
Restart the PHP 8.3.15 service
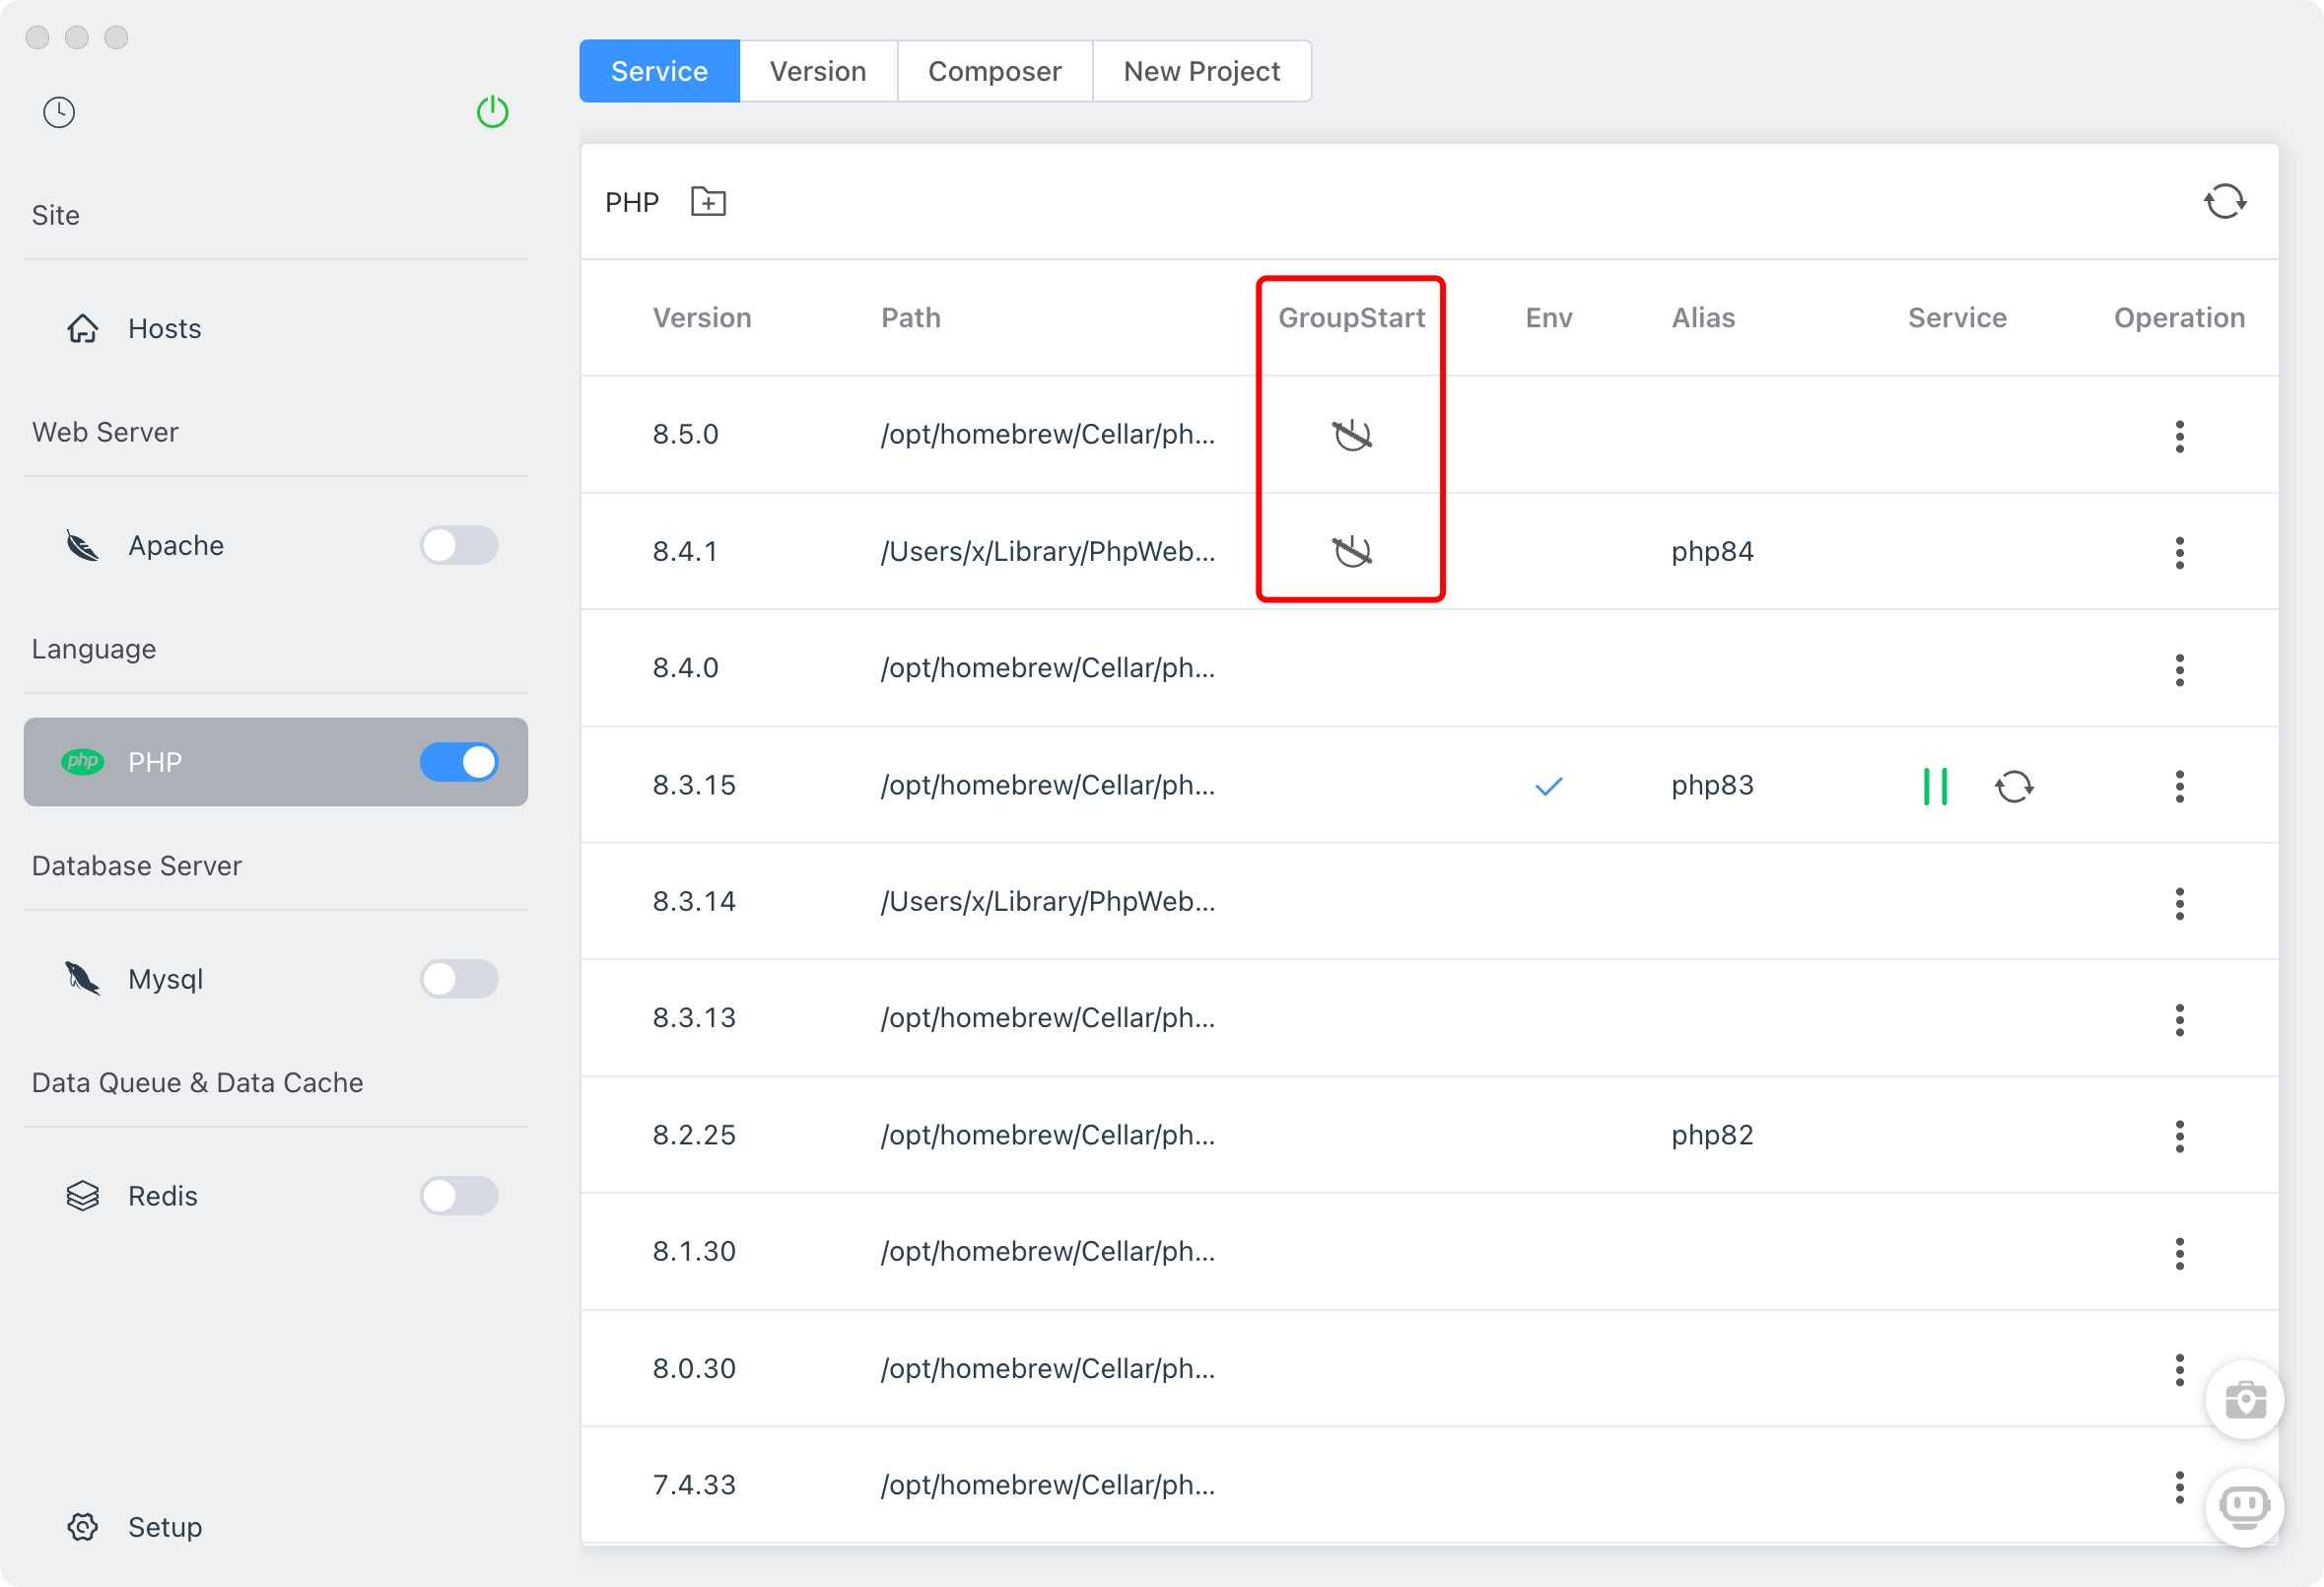coord(2013,786)
